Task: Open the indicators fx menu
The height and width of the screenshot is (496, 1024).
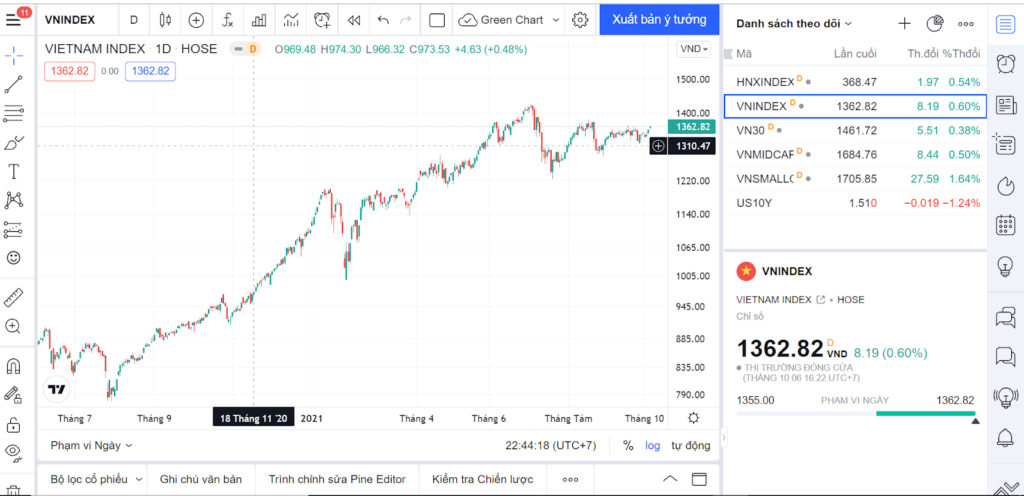Action: (x=227, y=20)
